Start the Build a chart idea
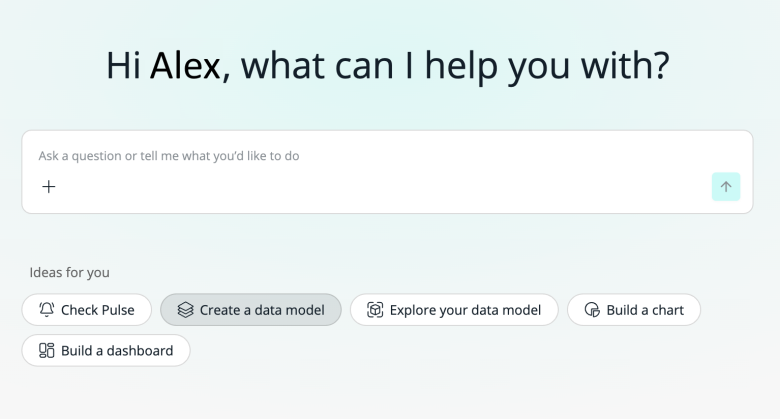The height and width of the screenshot is (419, 780). tap(634, 310)
